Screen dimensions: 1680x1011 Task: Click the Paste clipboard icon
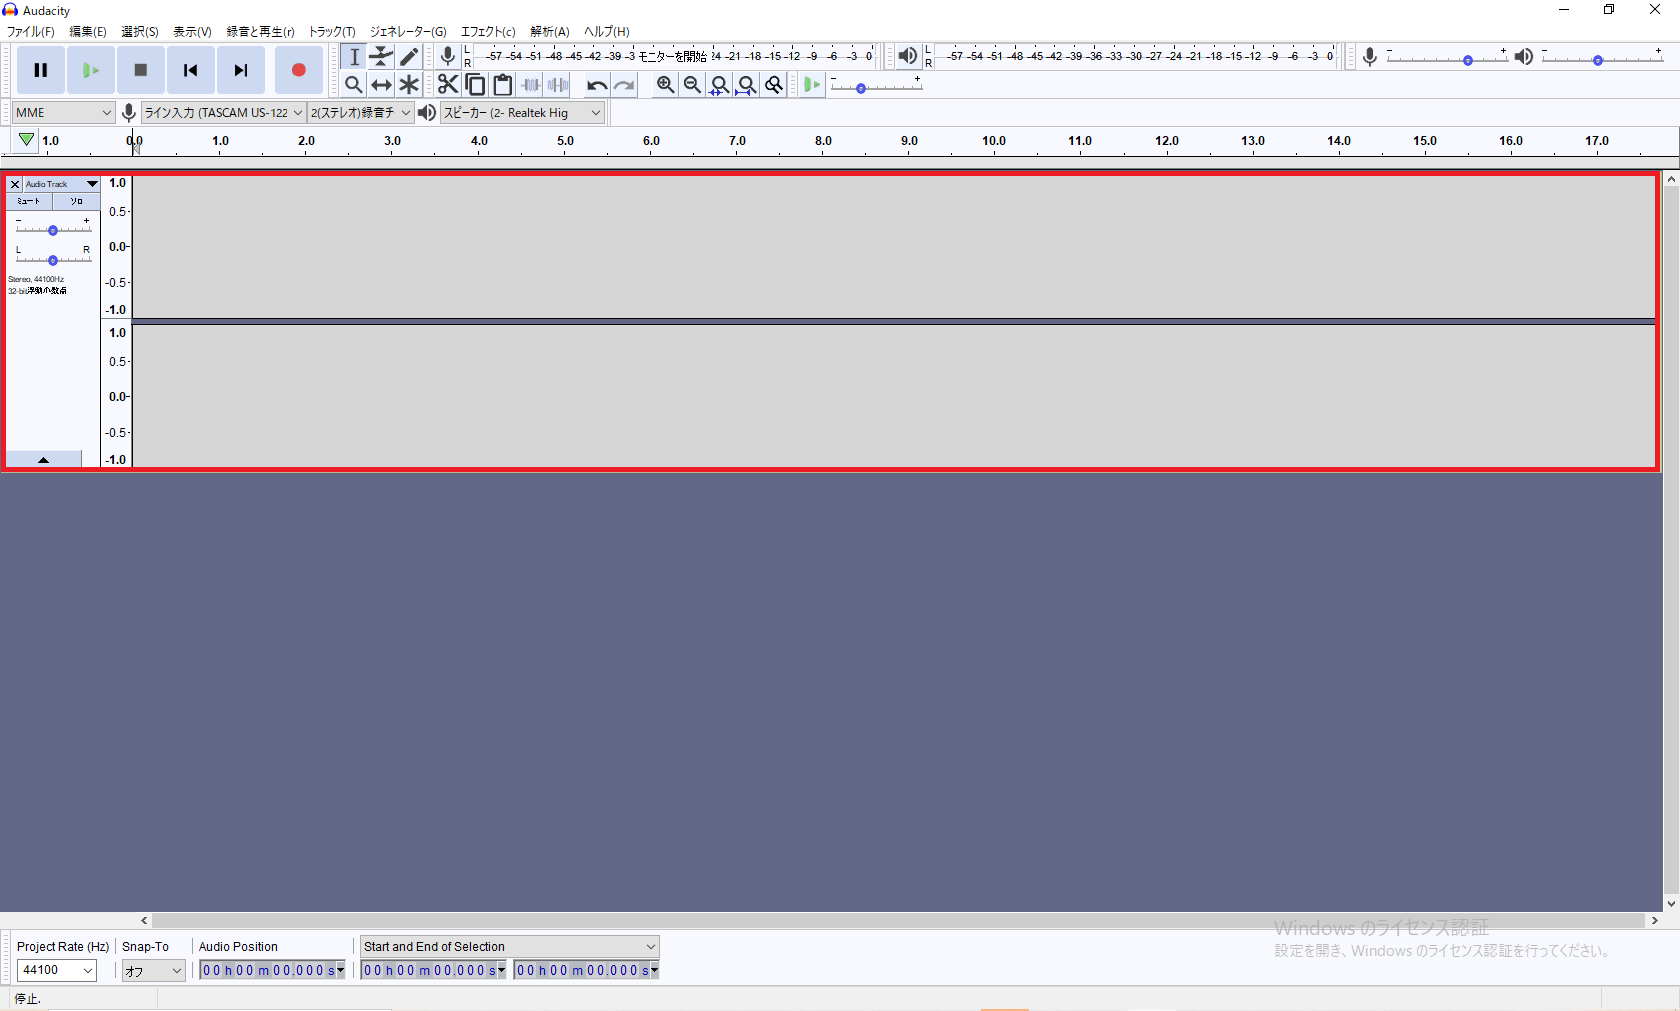pos(503,85)
